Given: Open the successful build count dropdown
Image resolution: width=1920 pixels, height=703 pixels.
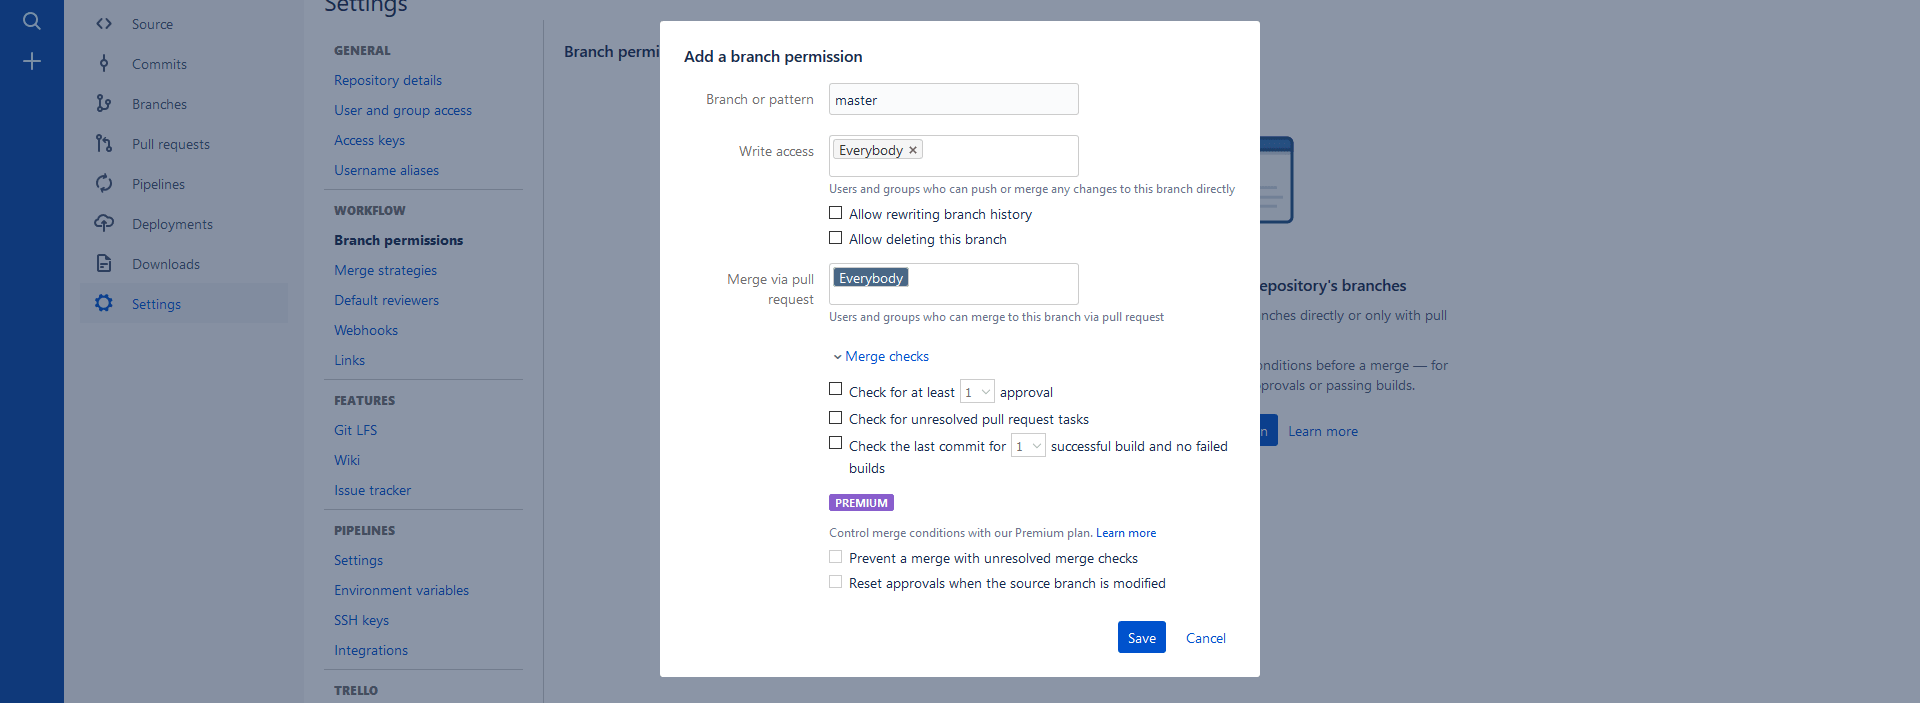Looking at the screenshot, I should point(1027,445).
